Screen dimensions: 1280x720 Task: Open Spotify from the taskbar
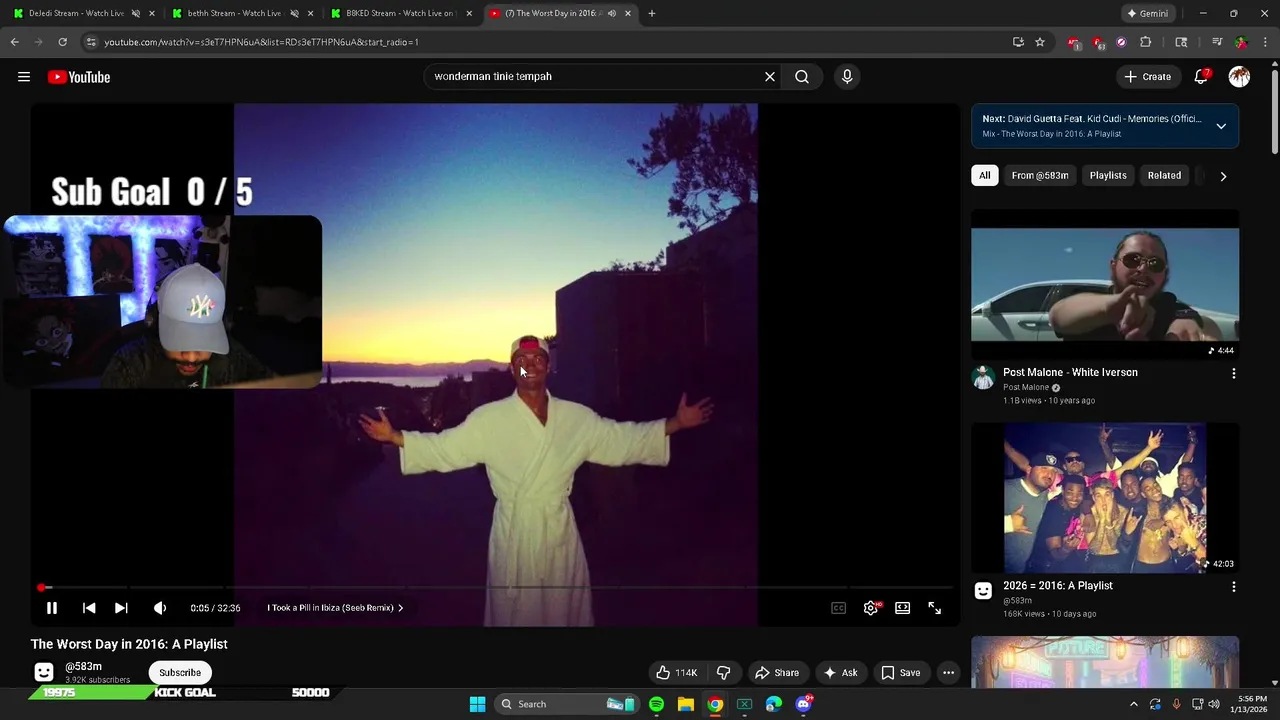point(656,704)
